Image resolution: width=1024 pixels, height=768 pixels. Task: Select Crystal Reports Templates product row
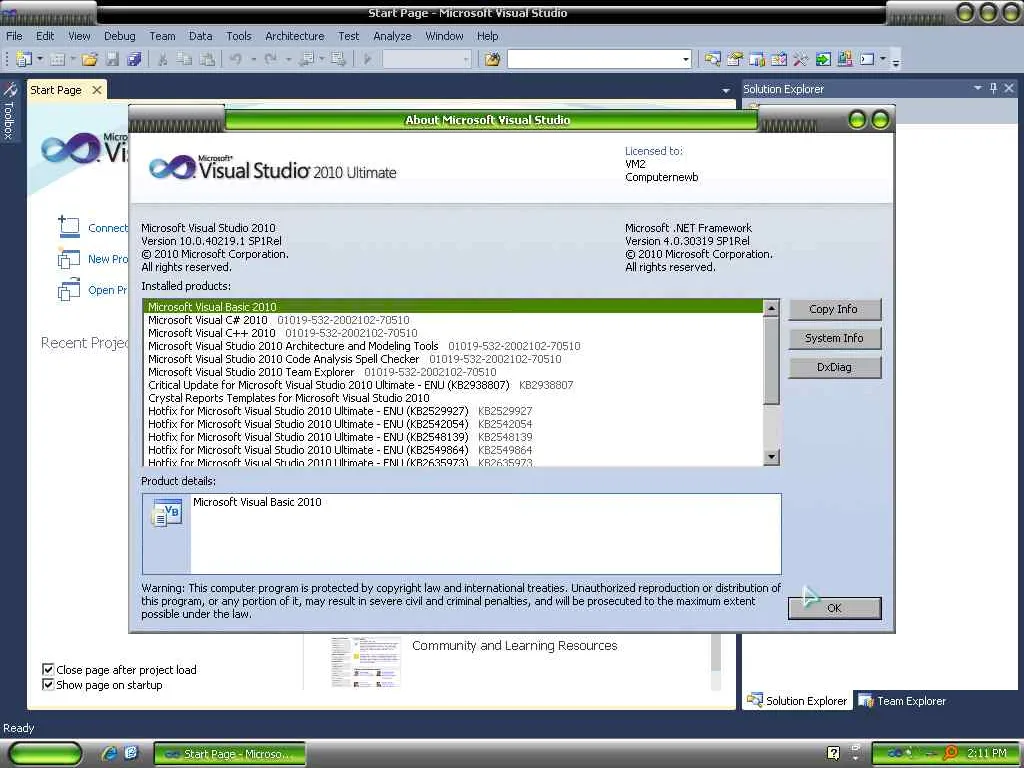coord(453,398)
